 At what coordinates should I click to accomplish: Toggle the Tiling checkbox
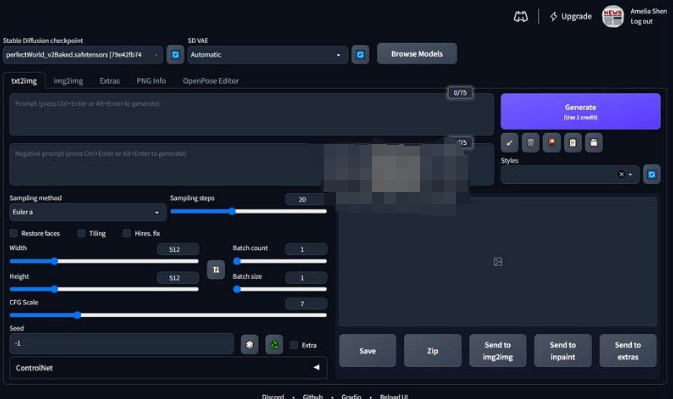(x=81, y=233)
